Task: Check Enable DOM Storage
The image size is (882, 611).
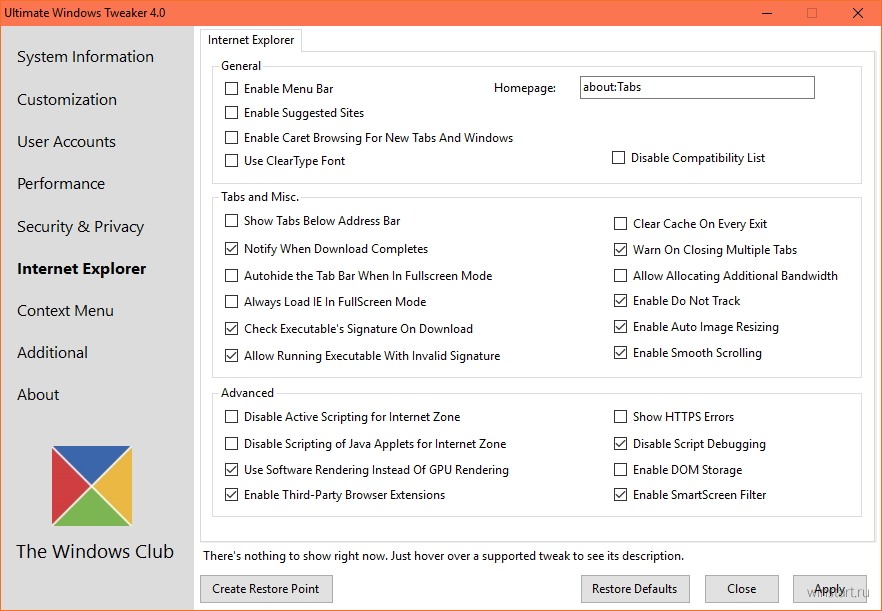Action: pyautogui.click(x=620, y=470)
